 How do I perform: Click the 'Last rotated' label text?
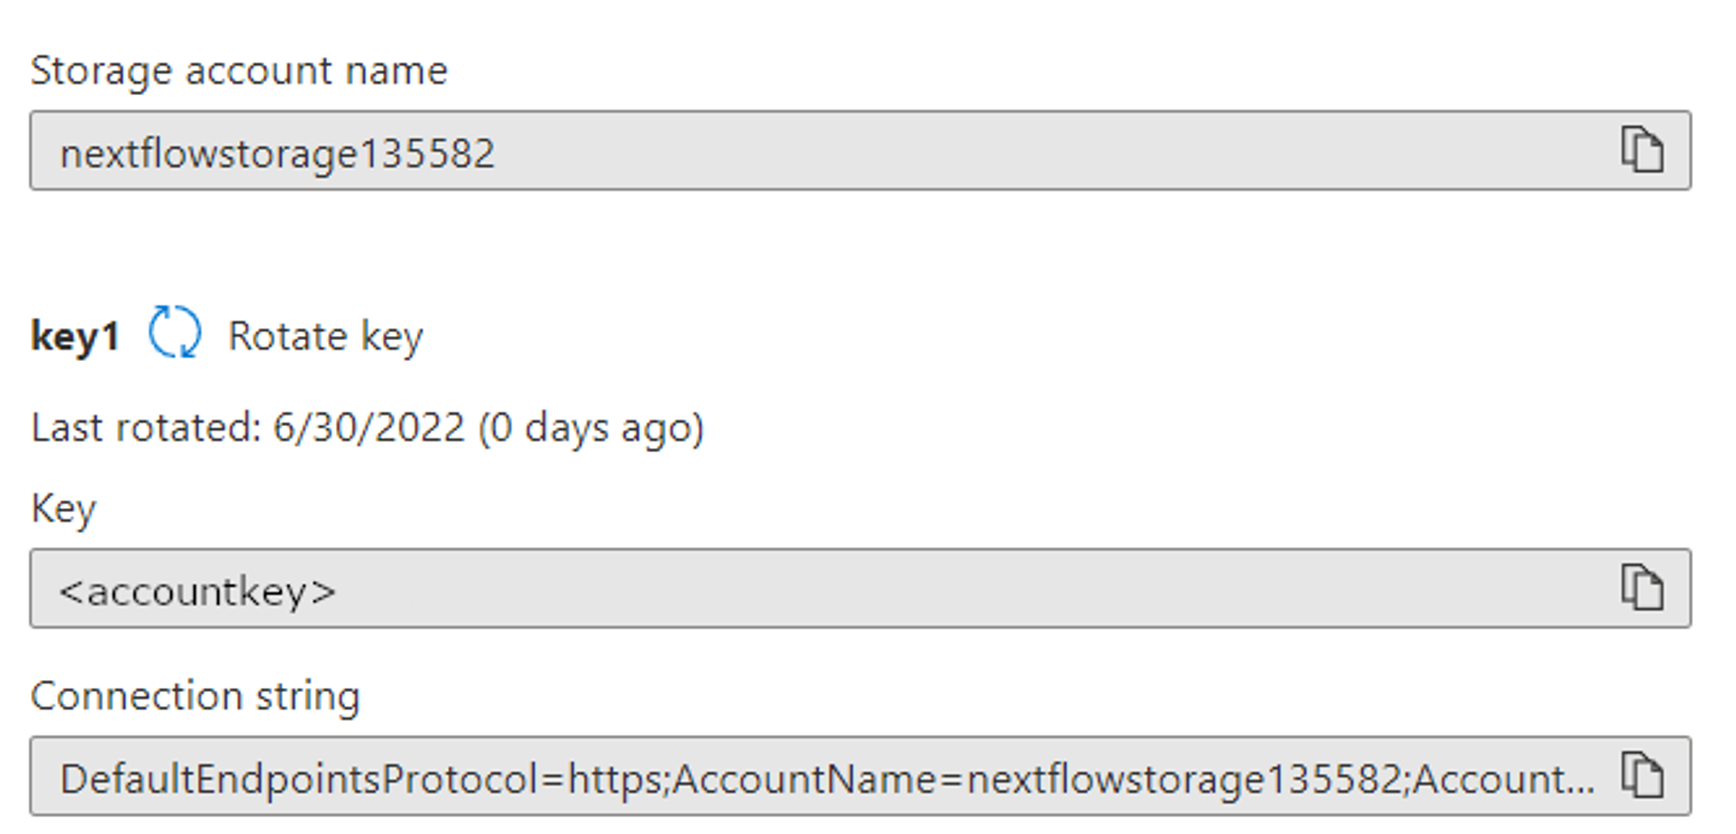pyautogui.click(x=146, y=428)
